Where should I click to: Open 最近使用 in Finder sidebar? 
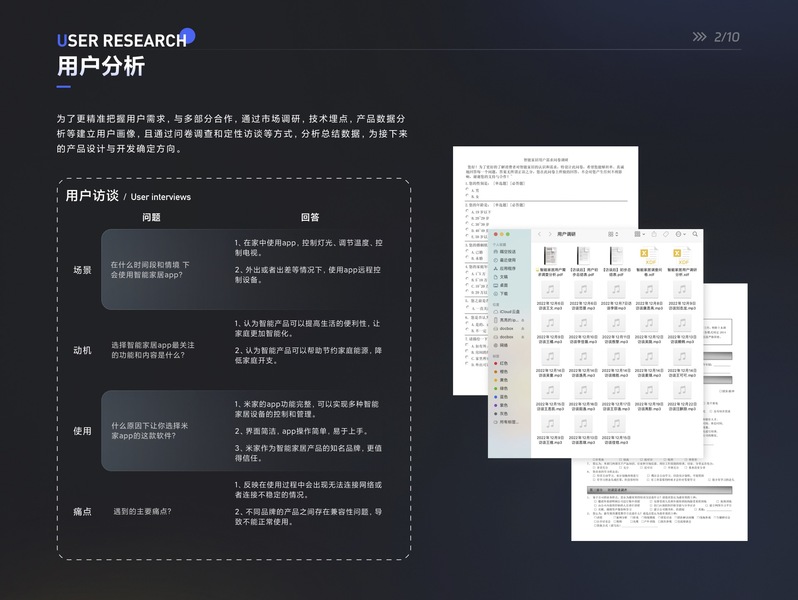[504, 260]
